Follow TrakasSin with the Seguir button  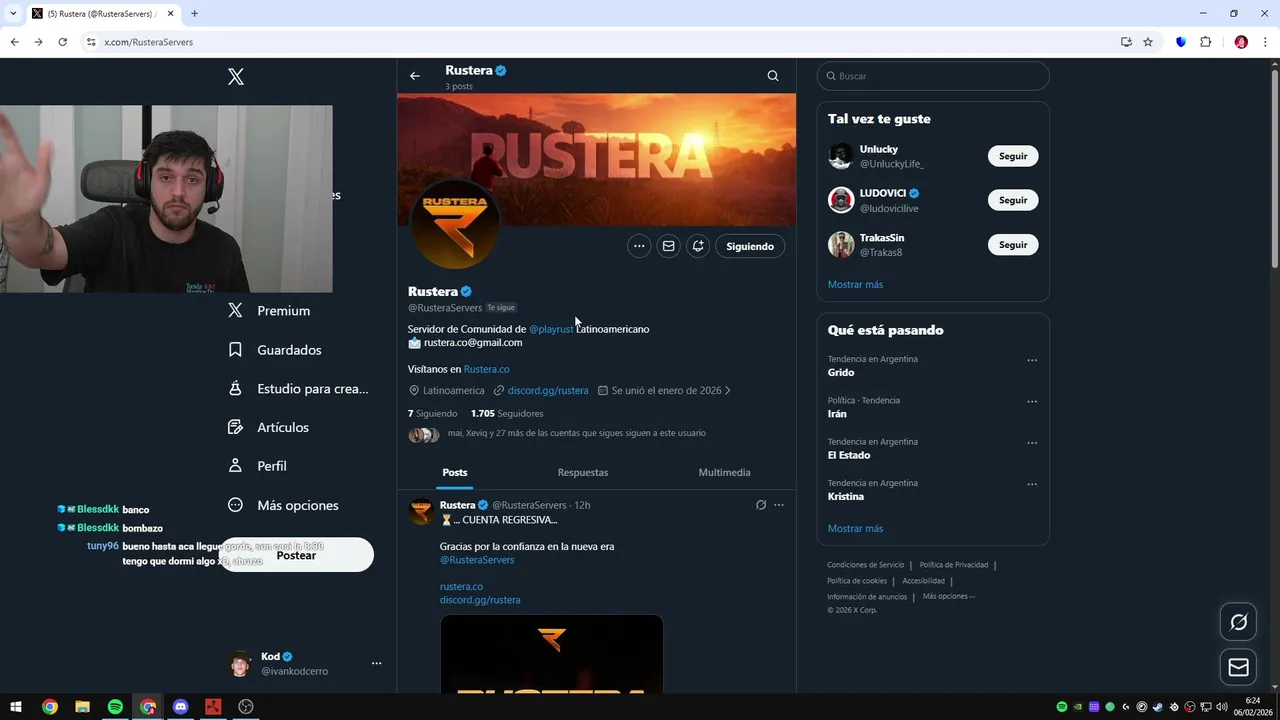pos(1013,244)
